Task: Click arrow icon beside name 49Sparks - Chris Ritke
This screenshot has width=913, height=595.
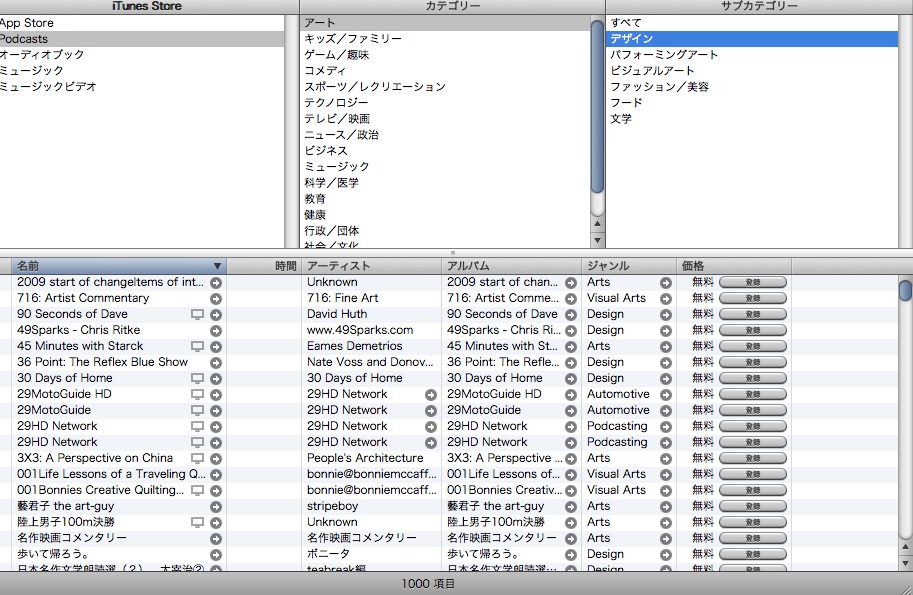Action: tap(216, 331)
